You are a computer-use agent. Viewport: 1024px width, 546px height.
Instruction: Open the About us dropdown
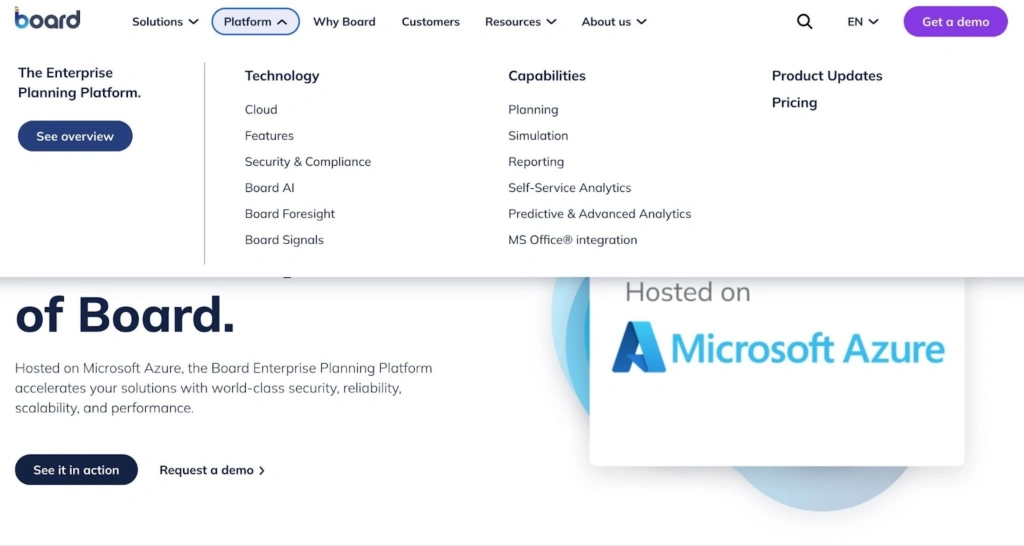point(613,22)
